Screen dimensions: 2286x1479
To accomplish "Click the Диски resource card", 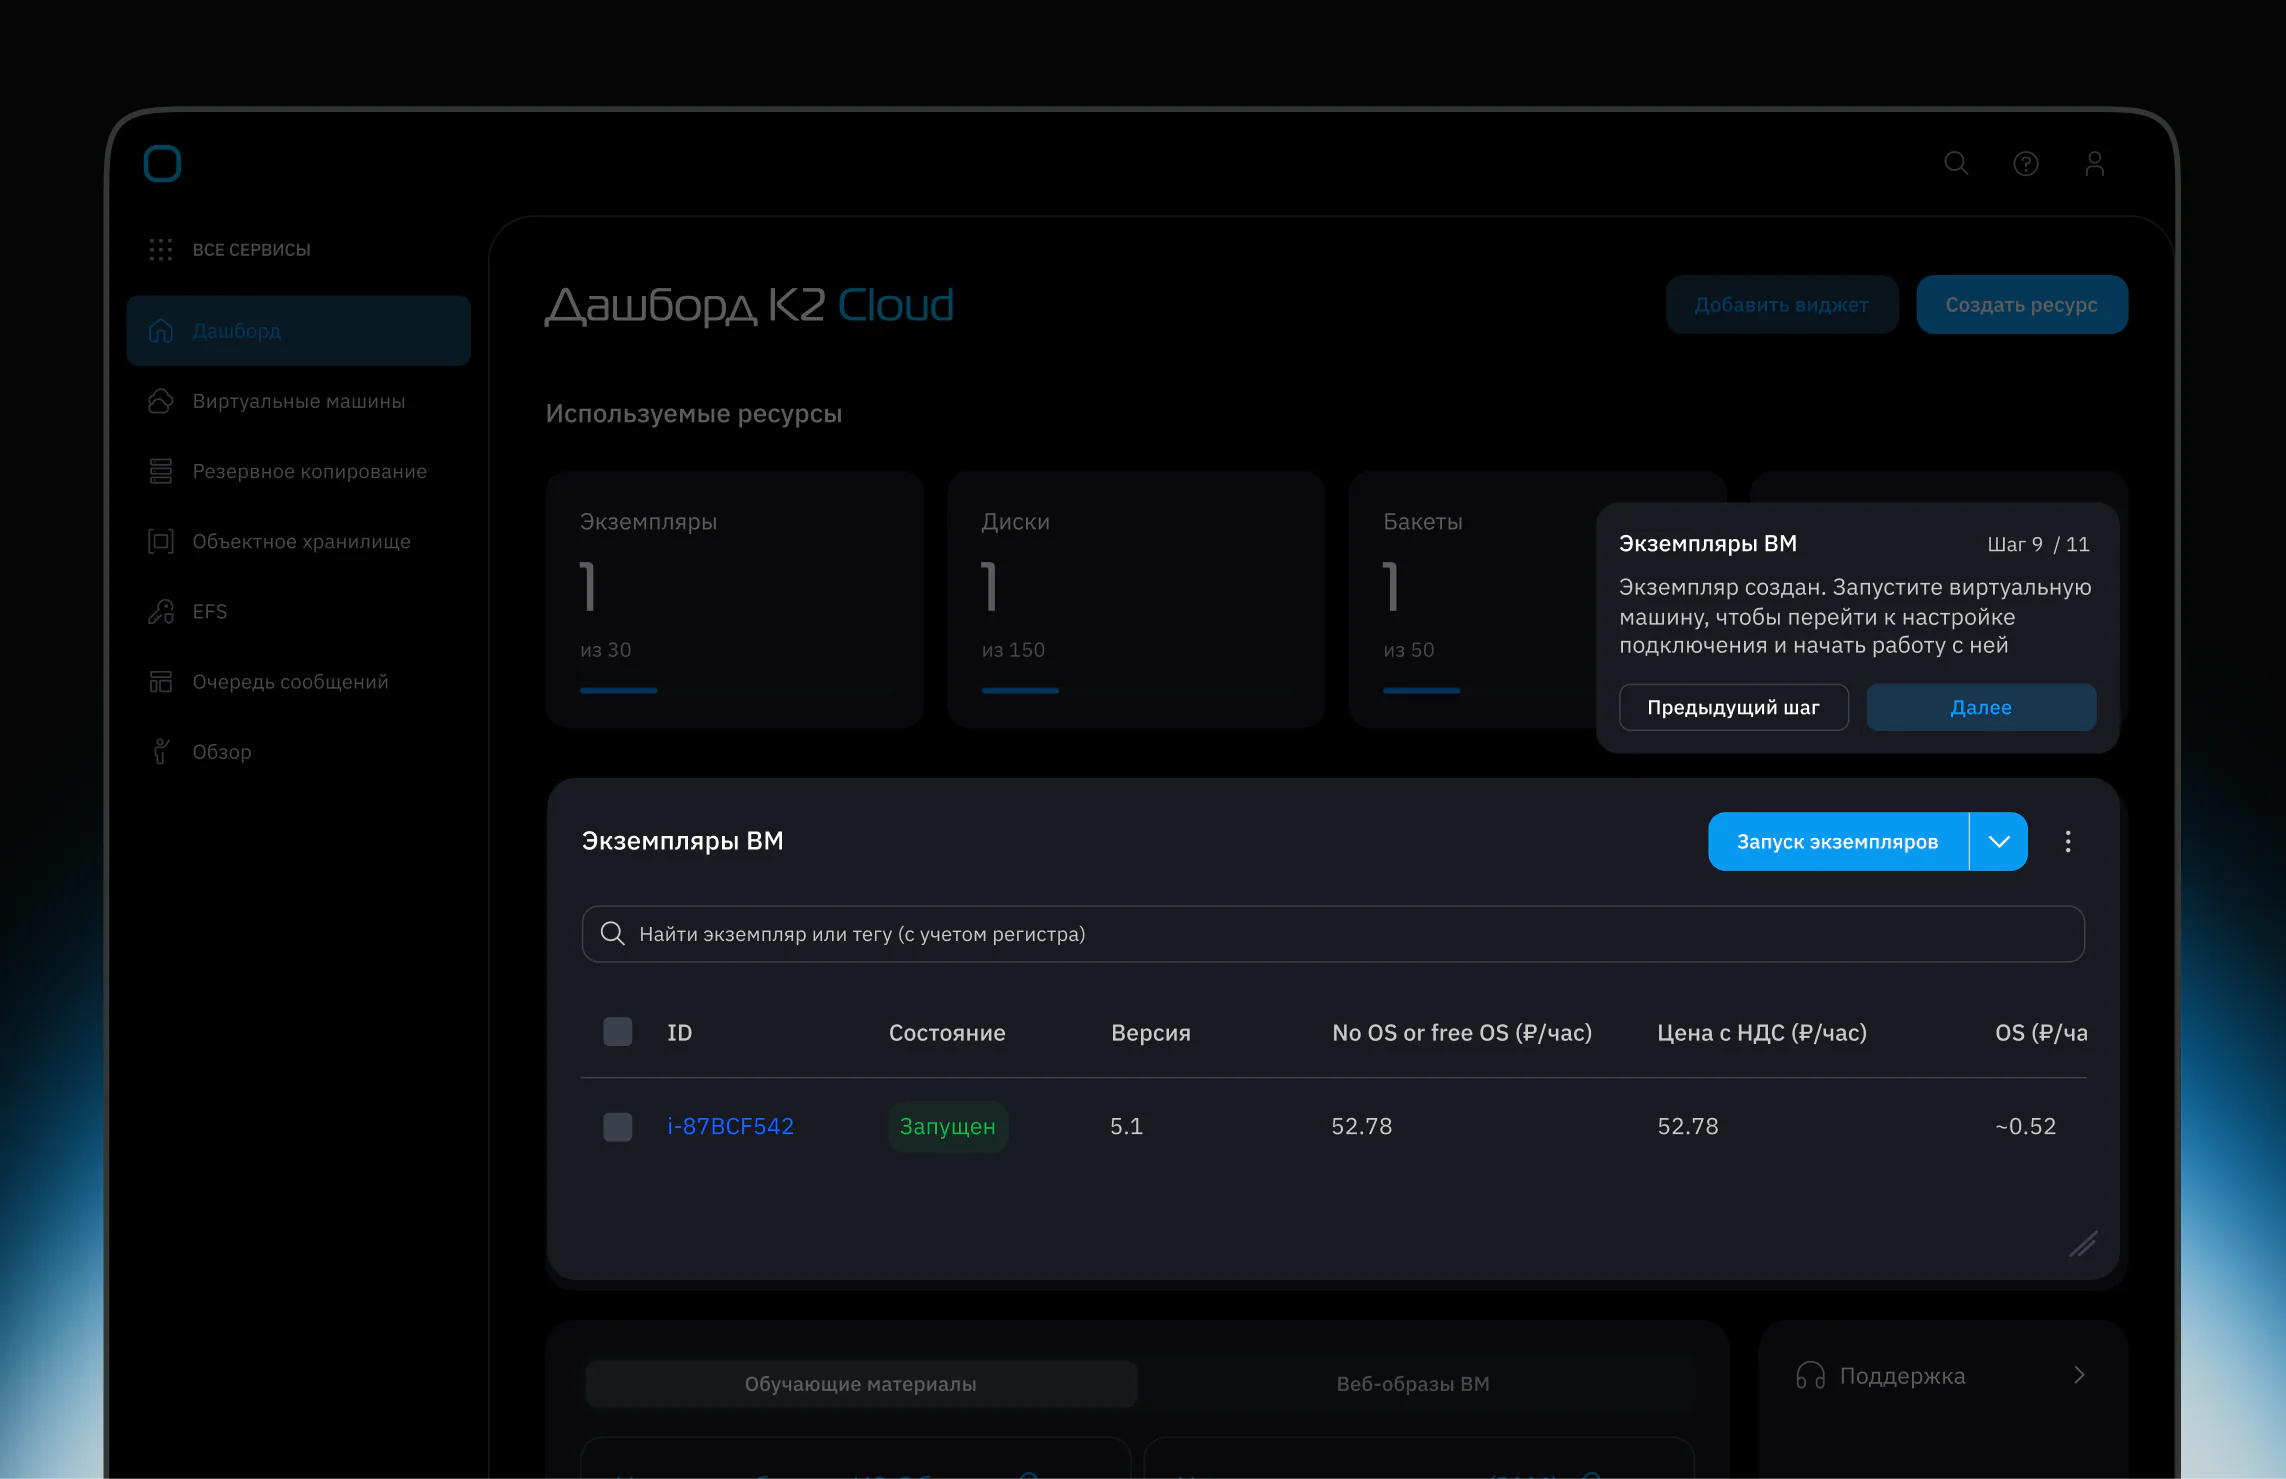I will point(1135,599).
